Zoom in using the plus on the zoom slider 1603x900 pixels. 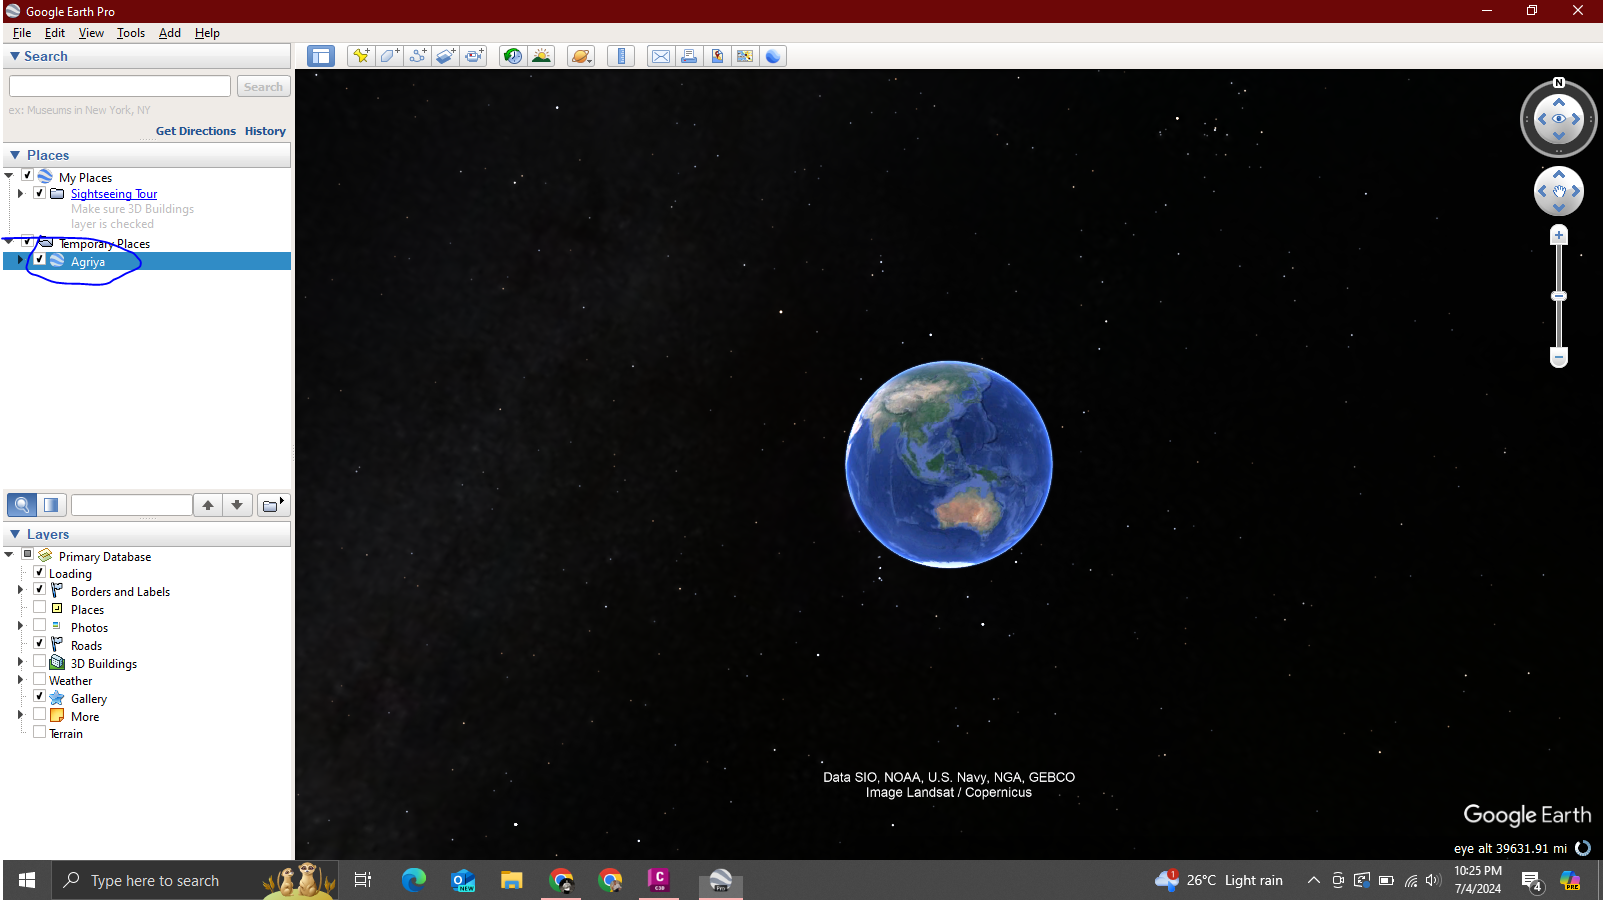click(x=1559, y=234)
